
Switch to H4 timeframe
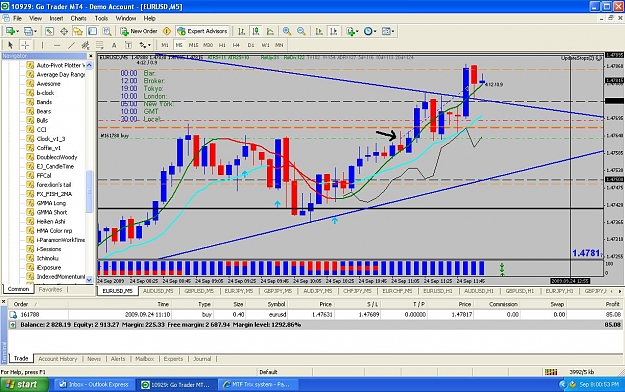point(236,45)
